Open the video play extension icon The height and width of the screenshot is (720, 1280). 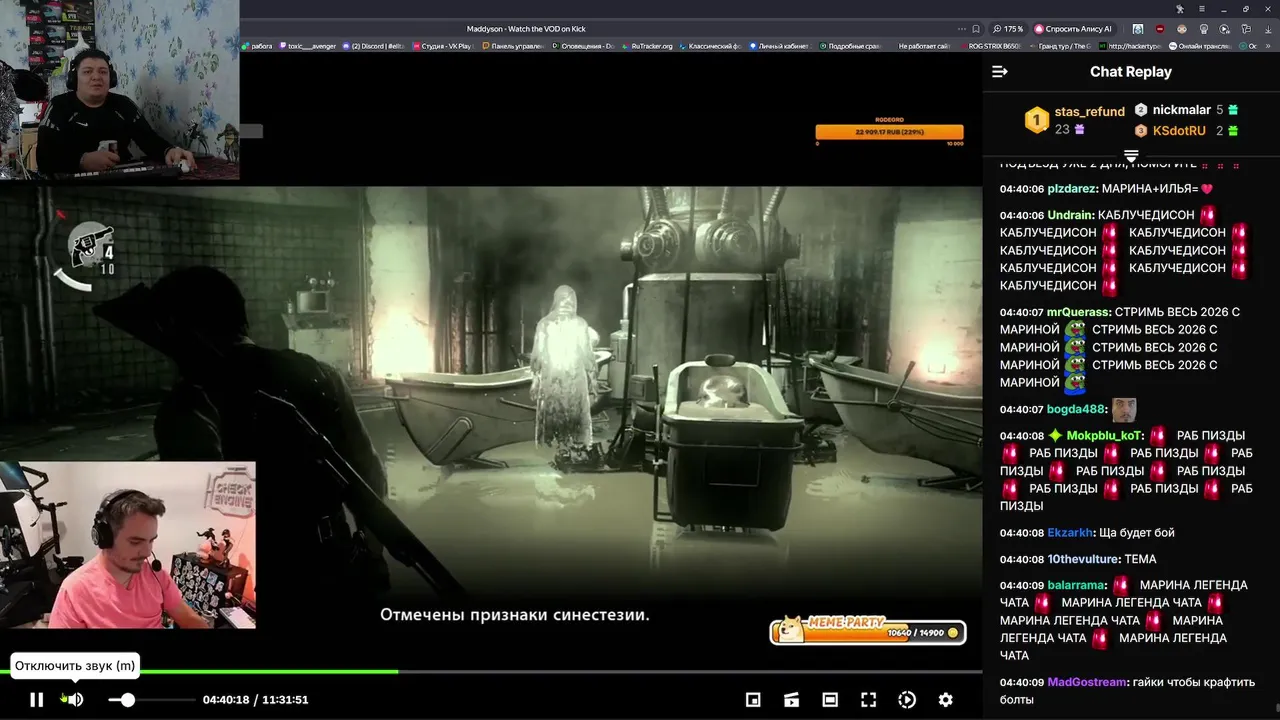pyautogui.click(x=1225, y=29)
